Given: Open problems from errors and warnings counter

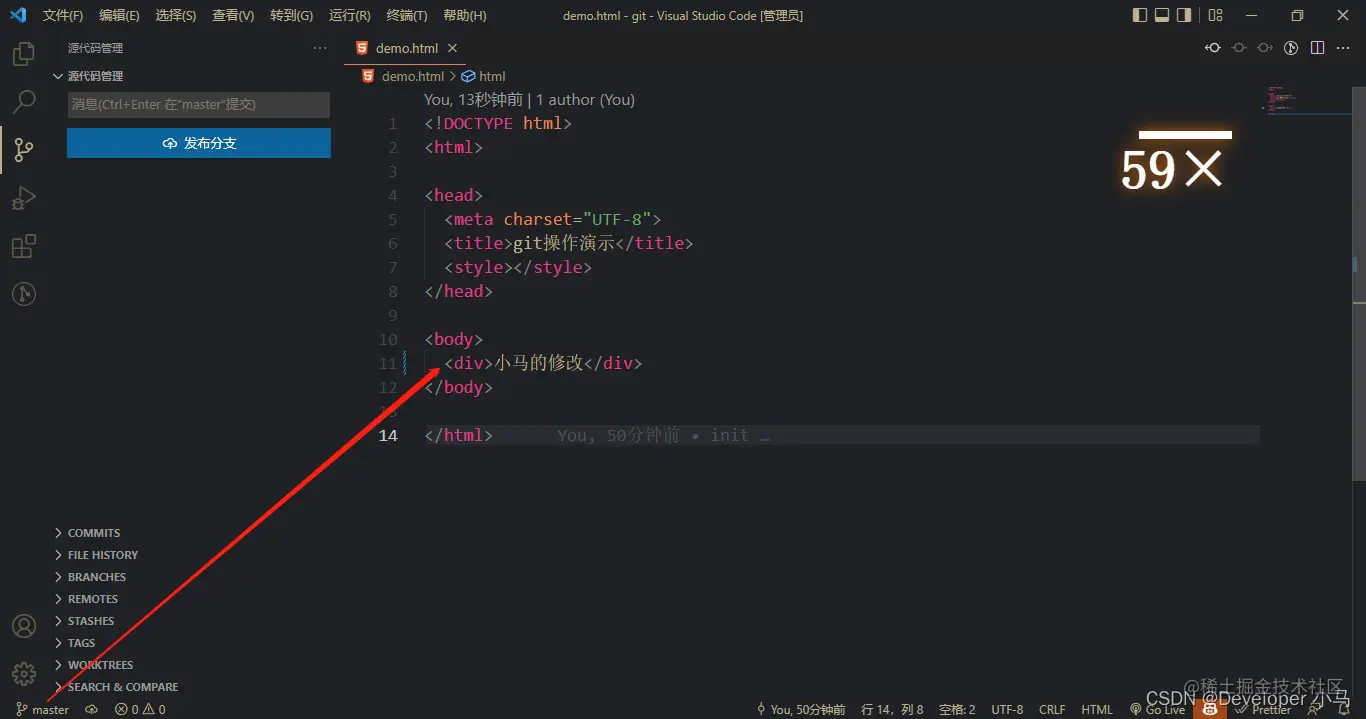Looking at the screenshot, I should pyautogui.click(x=140, y=709).
